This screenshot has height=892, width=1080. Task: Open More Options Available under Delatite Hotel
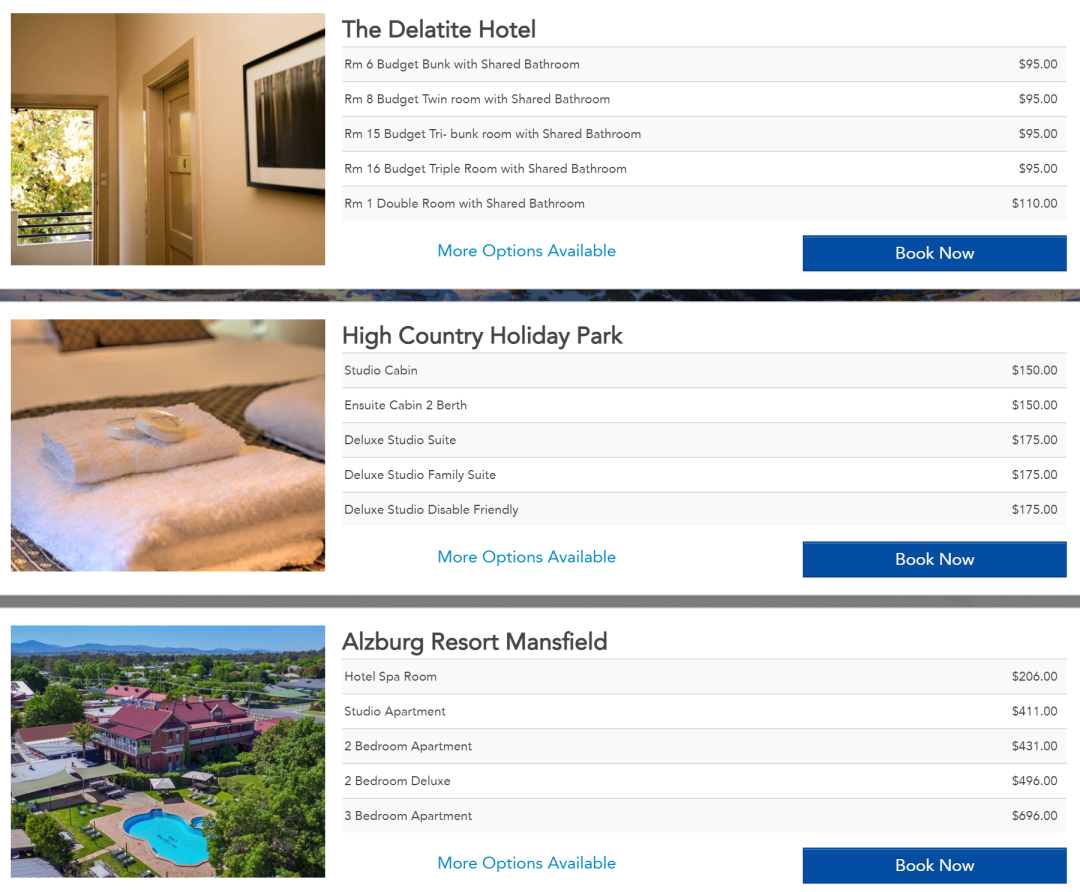(526, 251)
